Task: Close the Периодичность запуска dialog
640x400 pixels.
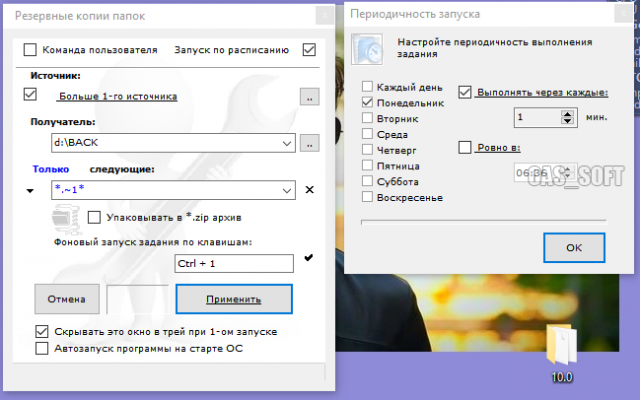Action: (623, 14)
